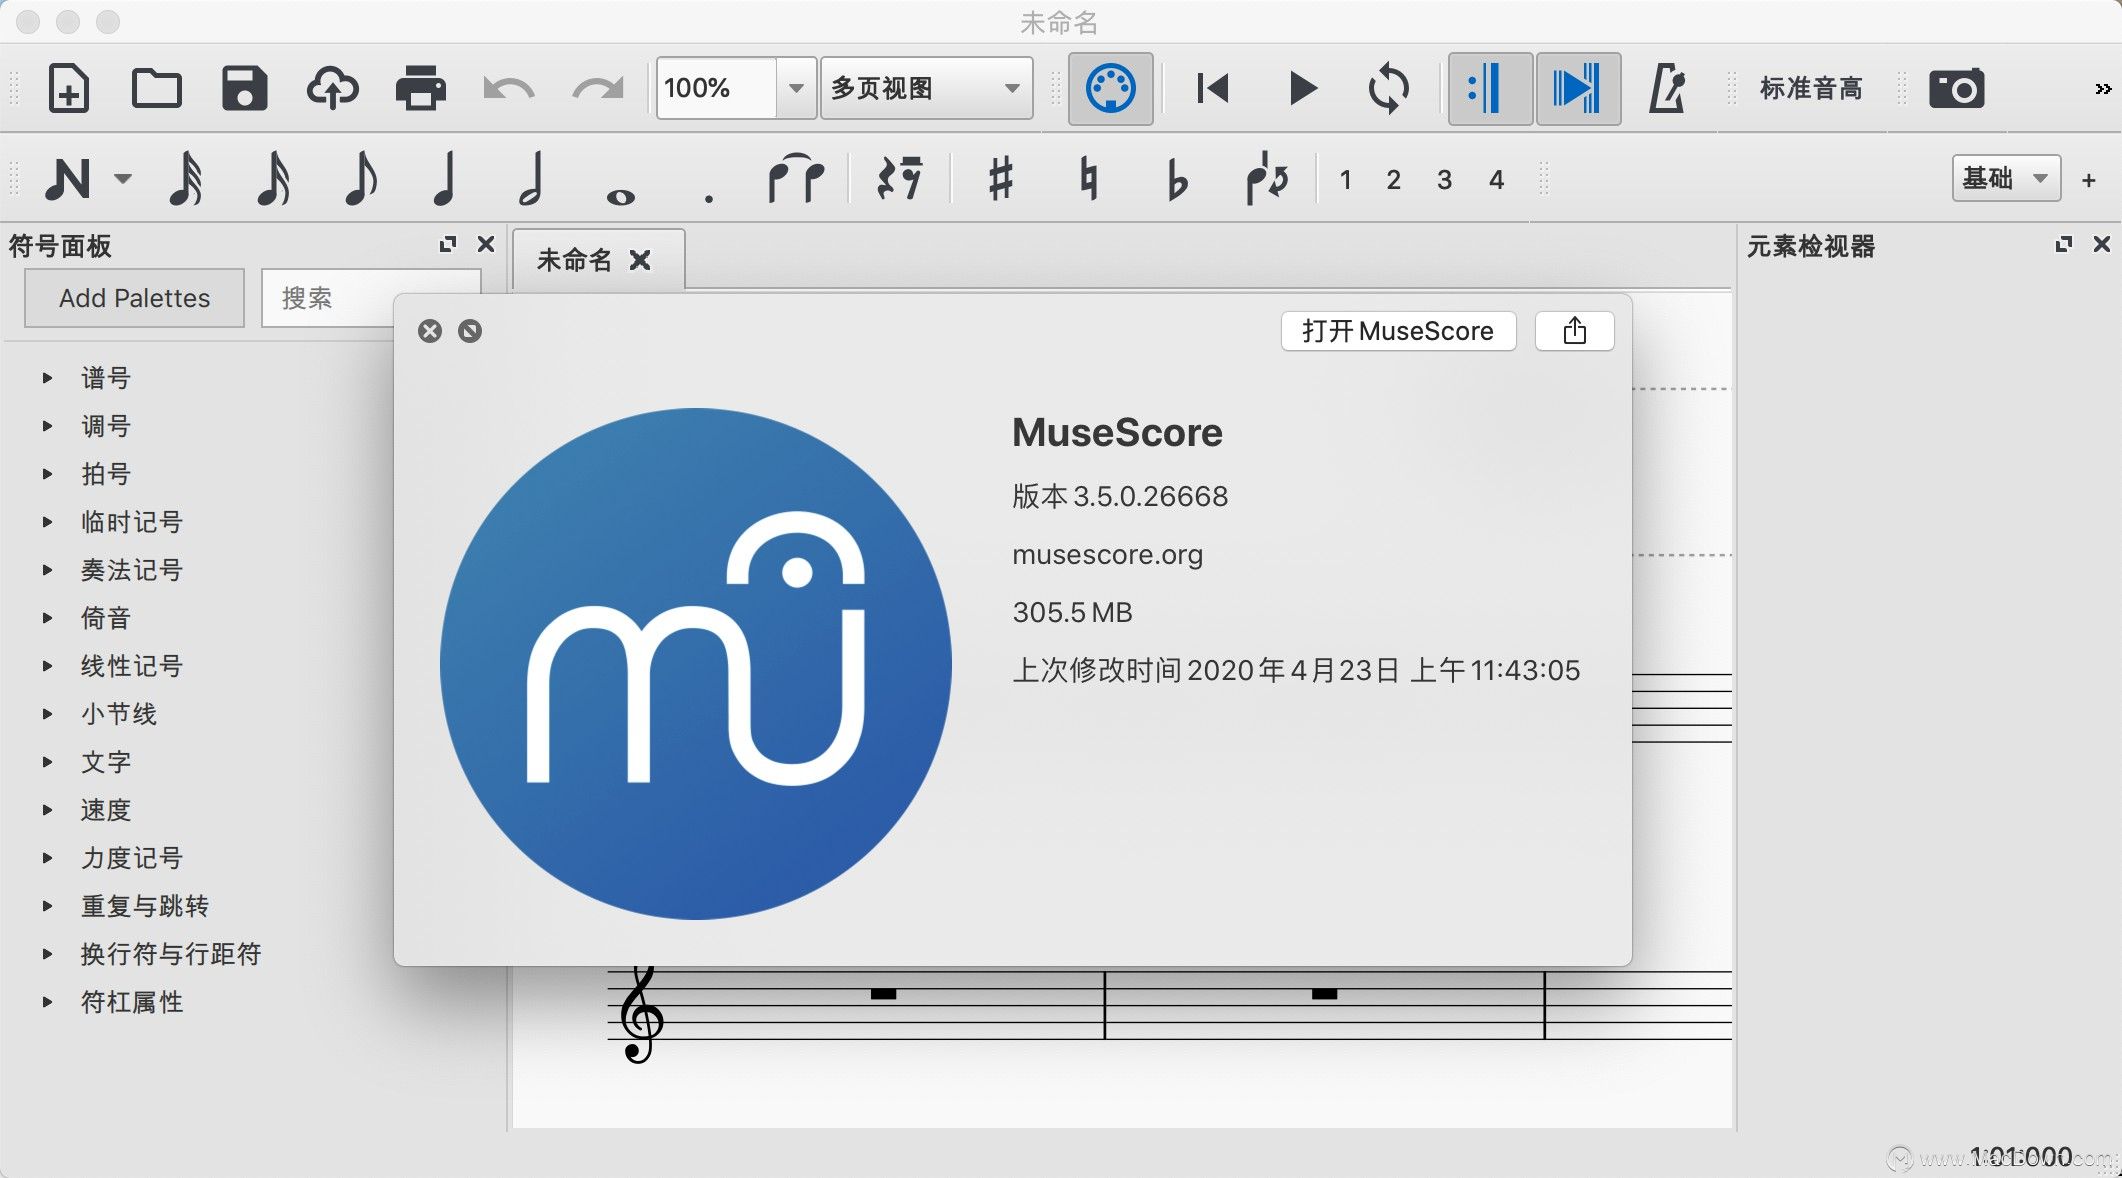Viewport: 2122px width, 1178px height.
Task: Select the treble clef on the staff
Action: (x=641, y=1014)
